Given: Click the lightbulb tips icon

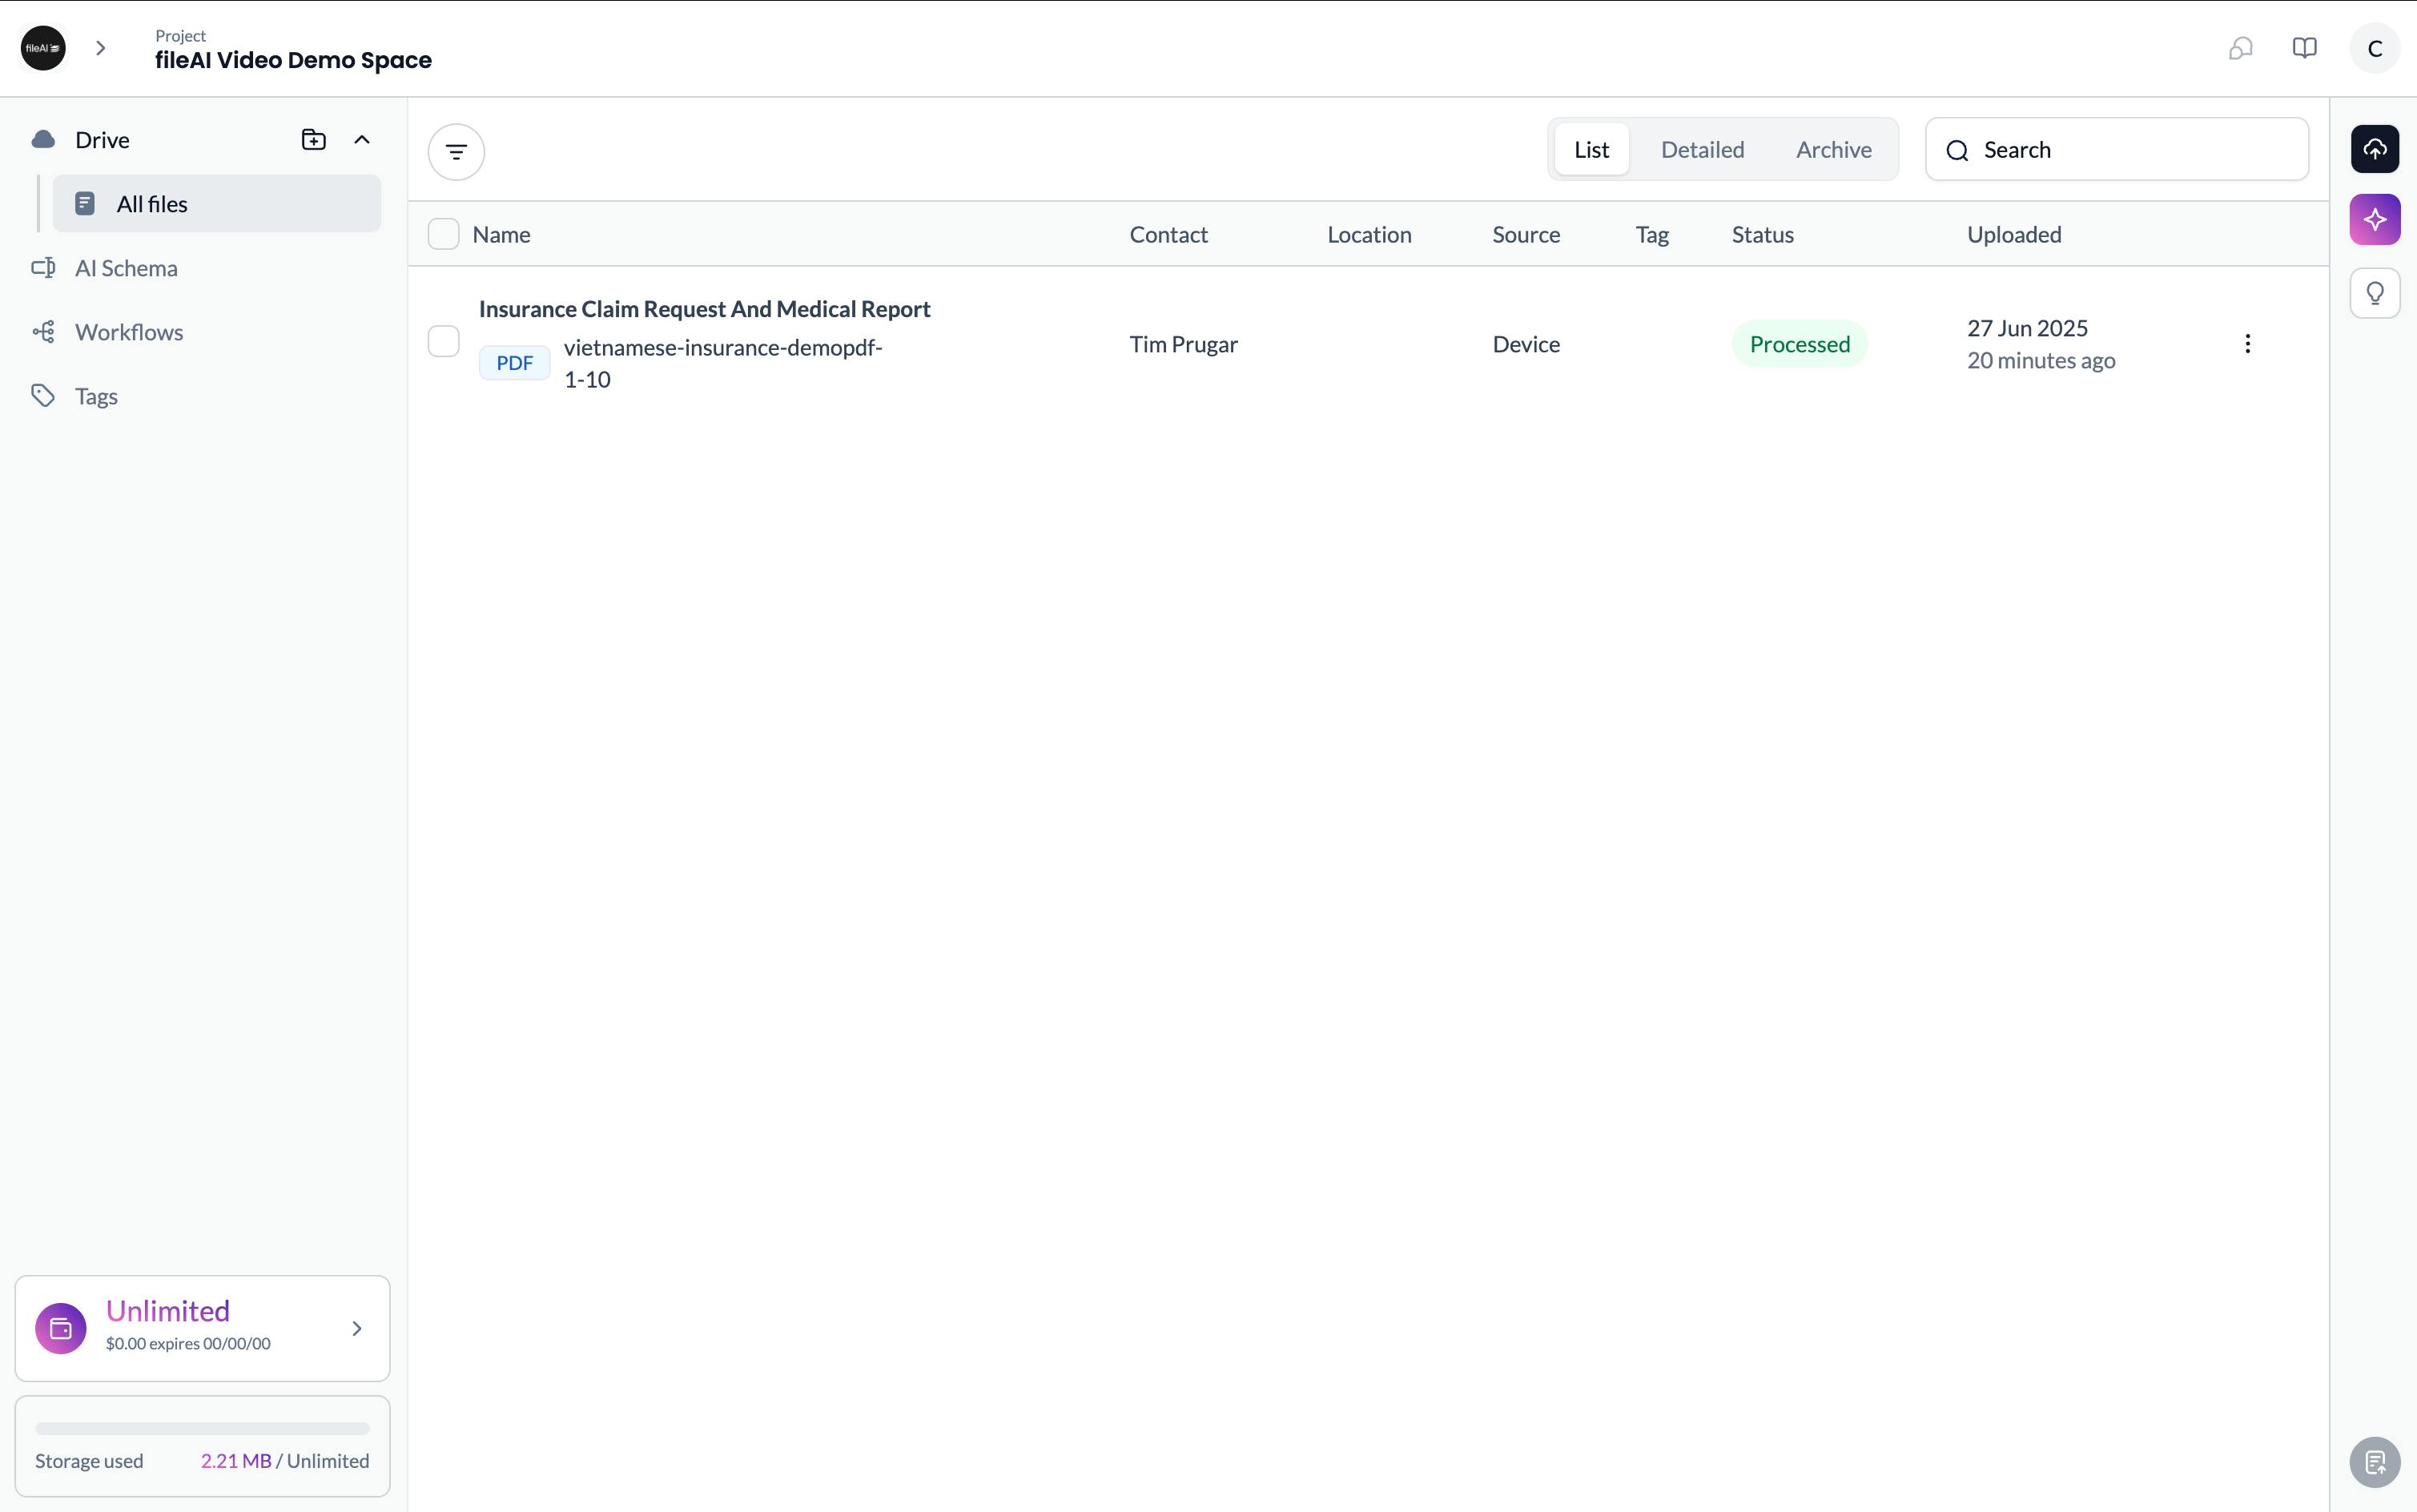Looking at the screenshot, I should [x=2375, y=293].
